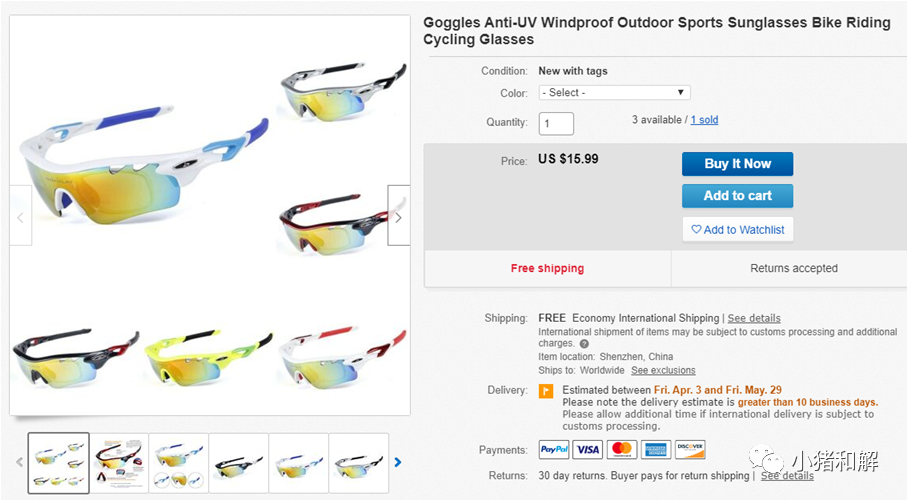Screen dimensions: 908x501
Task: Click the 'See exclusions' link
Action: [x=663, y=371]
